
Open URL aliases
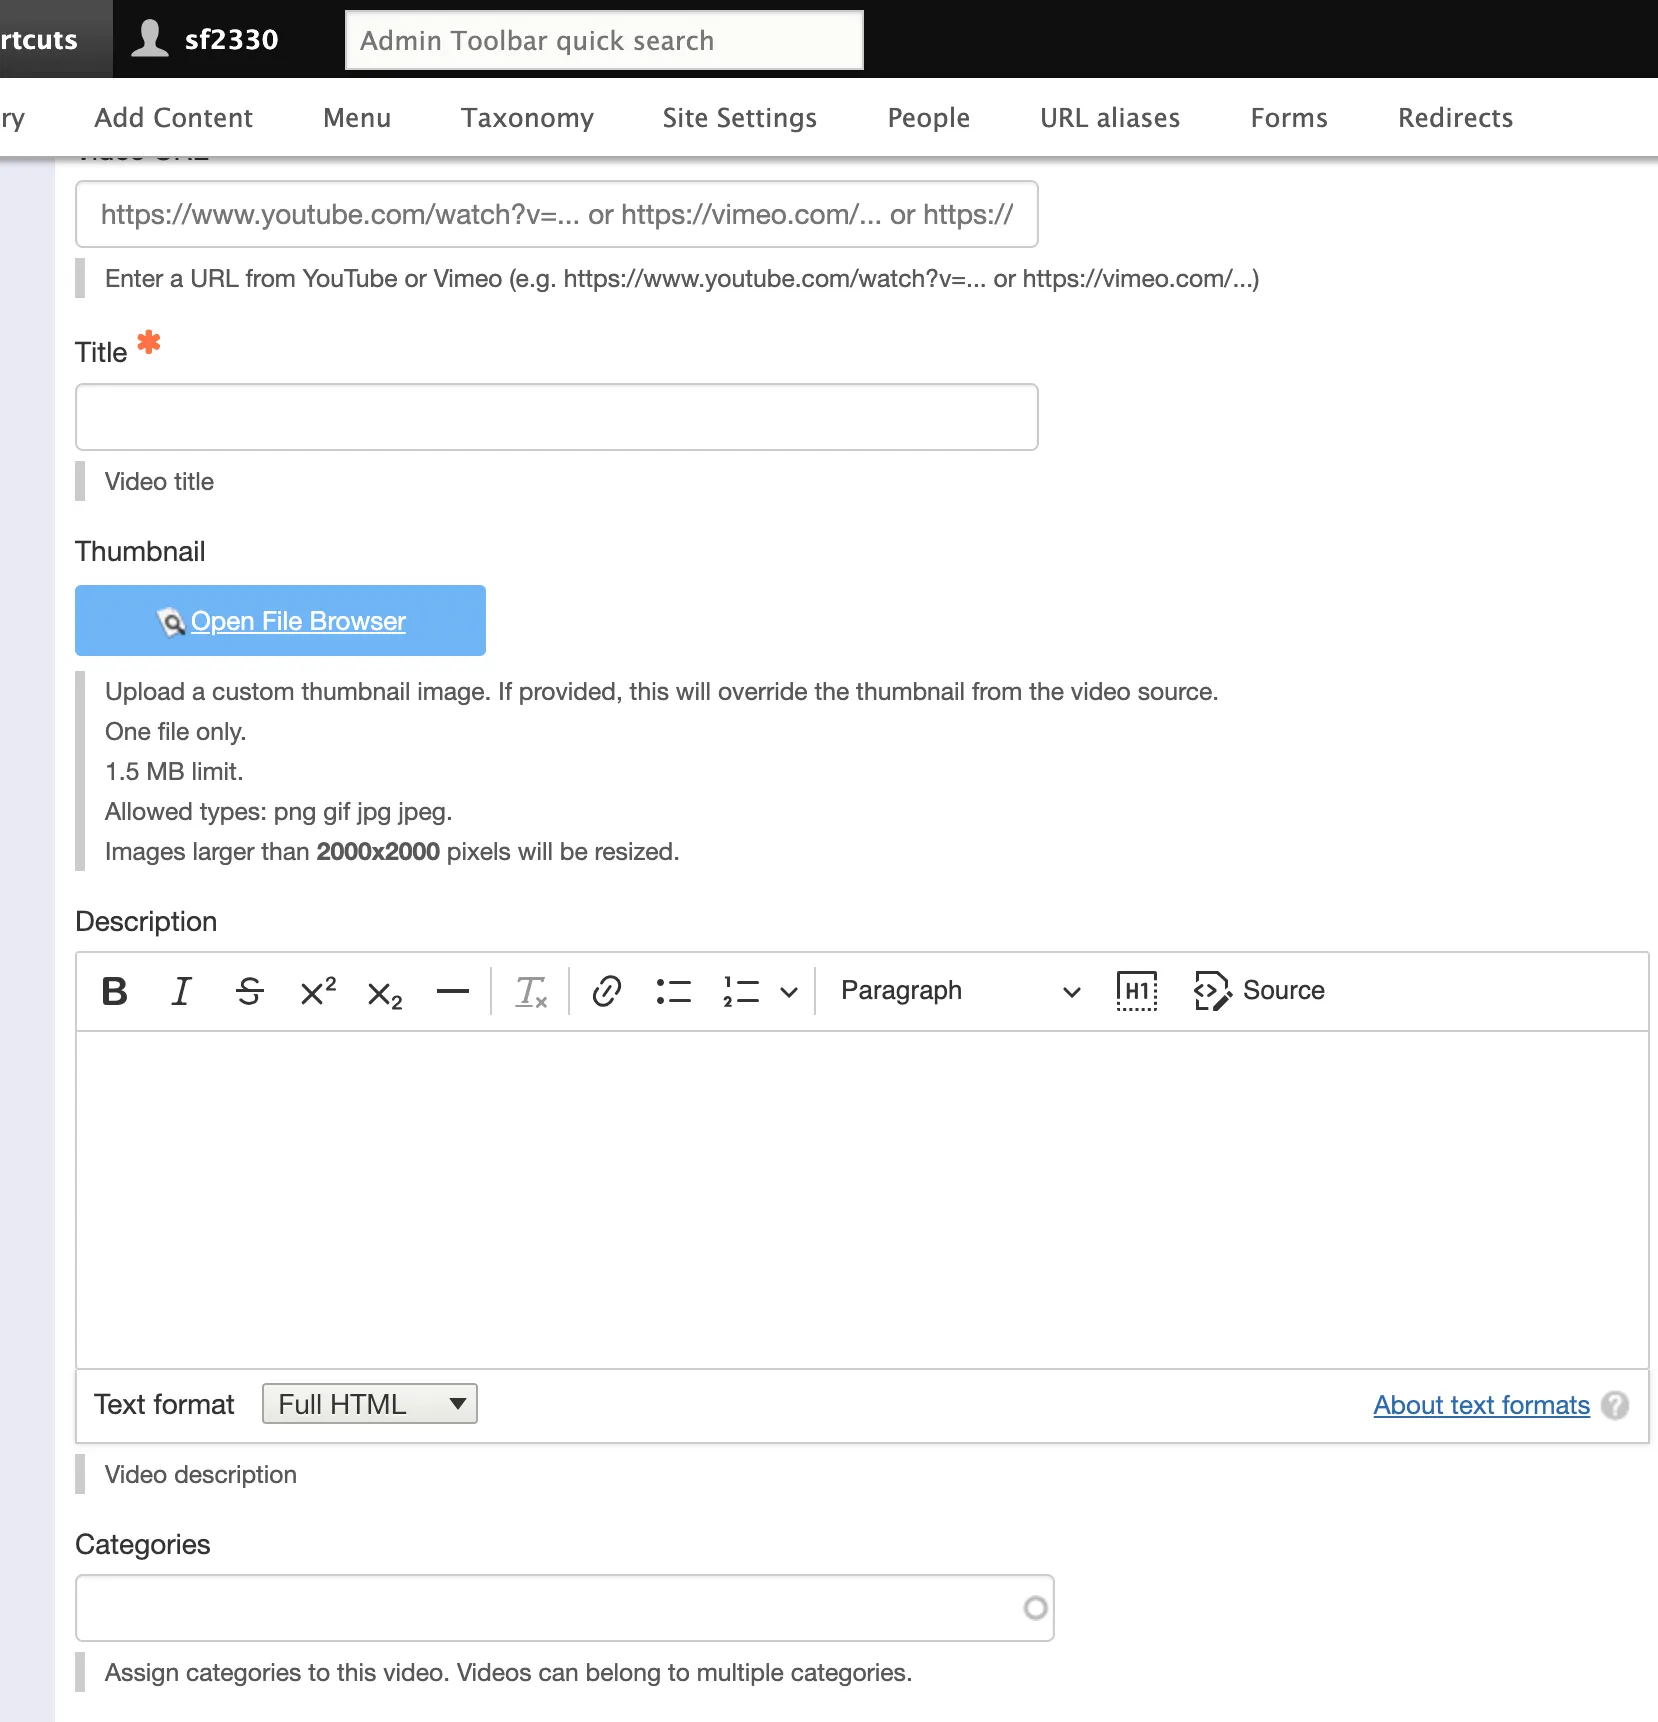click(1110, 118)
